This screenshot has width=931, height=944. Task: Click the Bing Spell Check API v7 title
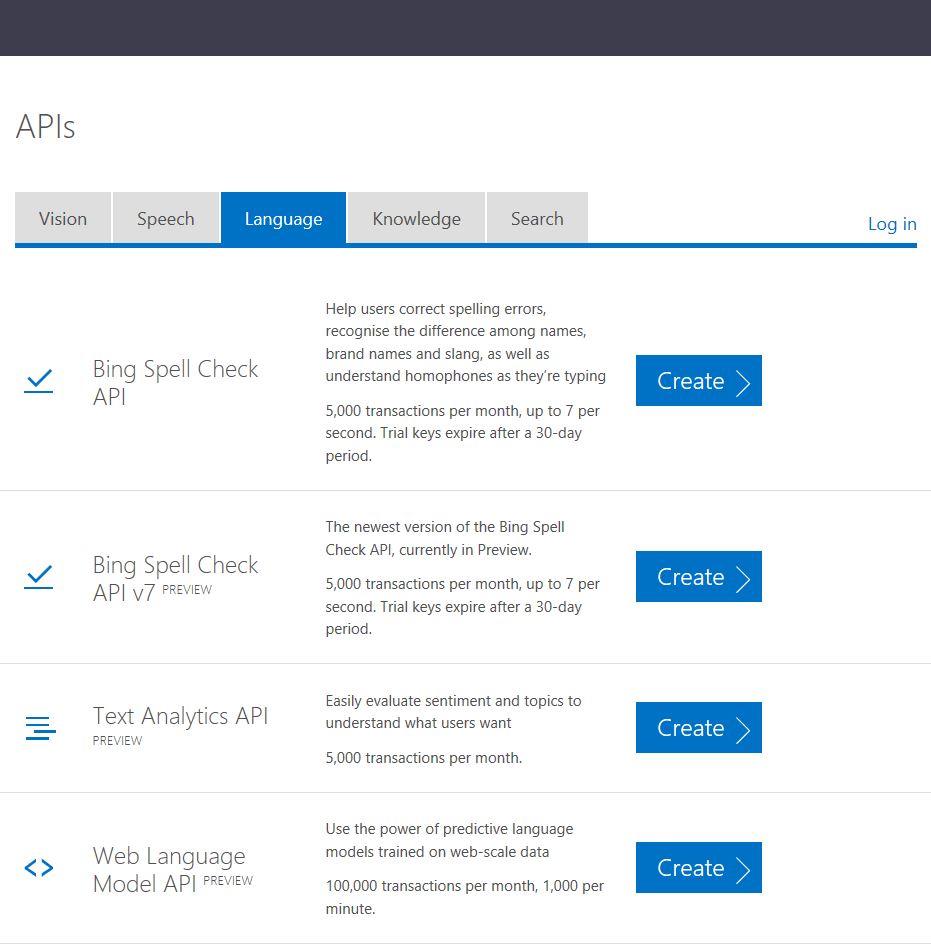click(x=175, y=579)
